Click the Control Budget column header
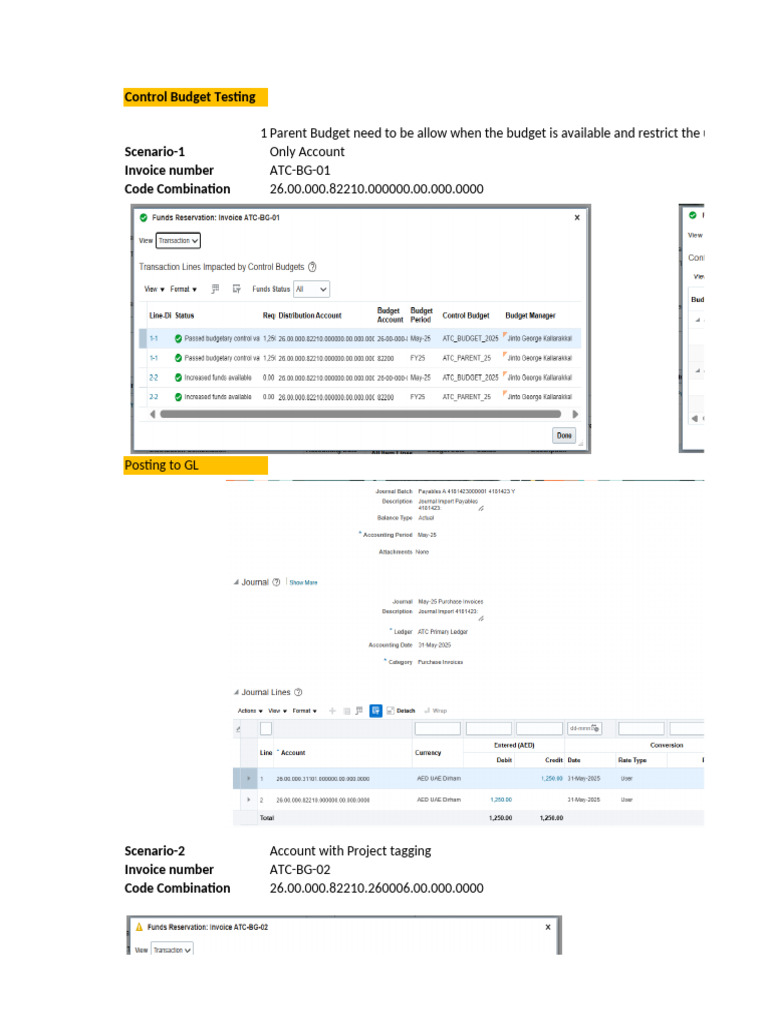This screenshot has width=768, height=1024. [x=466, y=315]
